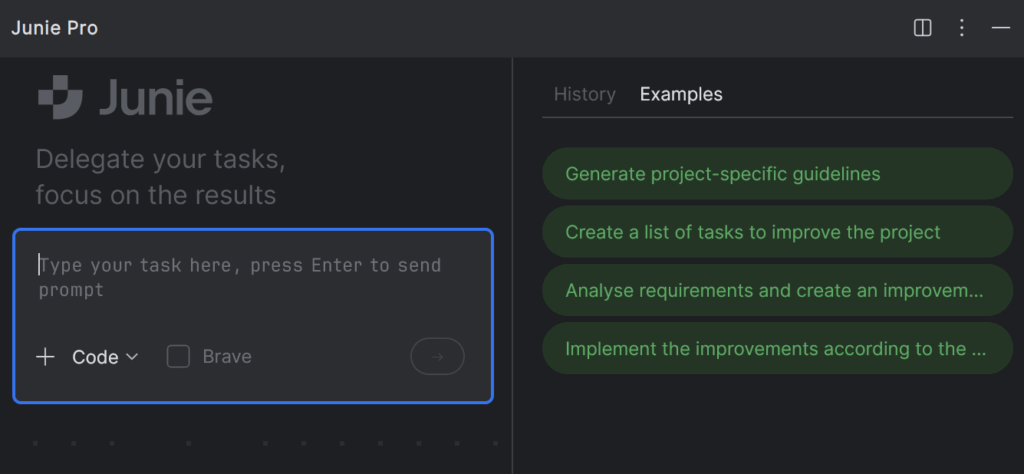
Task: Switch to the History tab
Action: tap(584, 95)
